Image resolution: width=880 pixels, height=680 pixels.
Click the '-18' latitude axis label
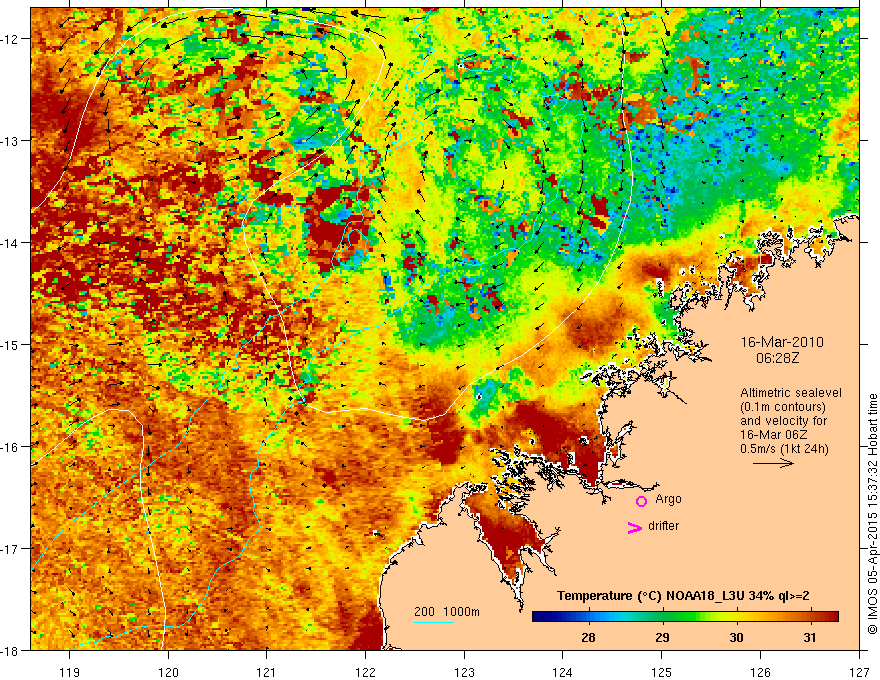click(x=10, y=651)
